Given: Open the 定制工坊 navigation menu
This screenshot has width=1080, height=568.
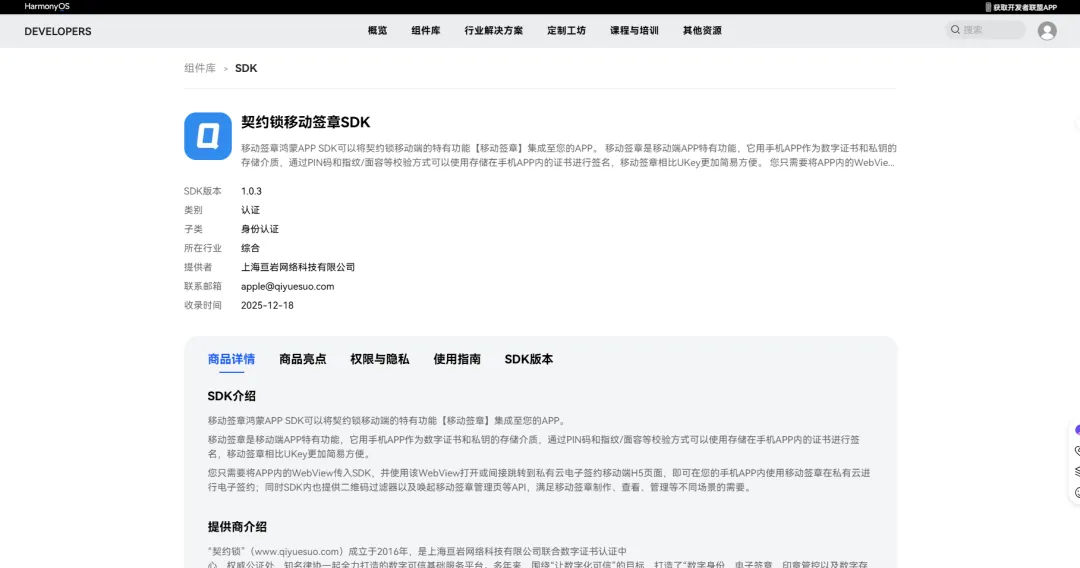Looking at the screenshot, I should tap(566, 30).
